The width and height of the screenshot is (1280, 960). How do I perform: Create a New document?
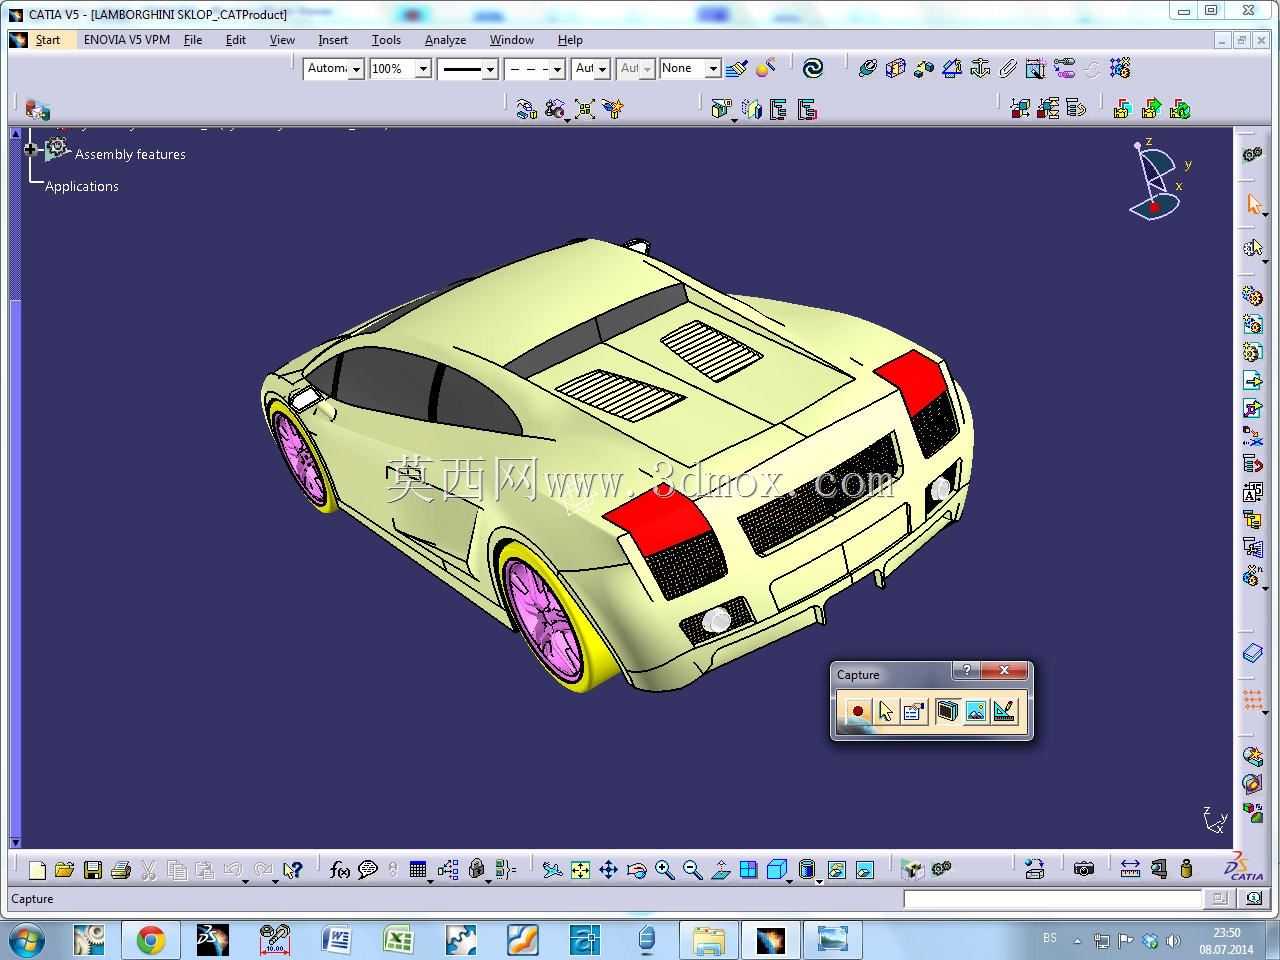coord(37,870)
